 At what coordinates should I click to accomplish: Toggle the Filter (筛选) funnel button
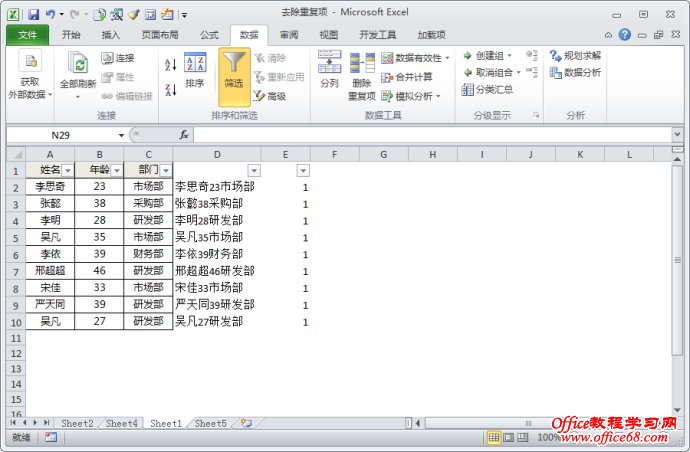pyautogui.click(x=234, y=77)
